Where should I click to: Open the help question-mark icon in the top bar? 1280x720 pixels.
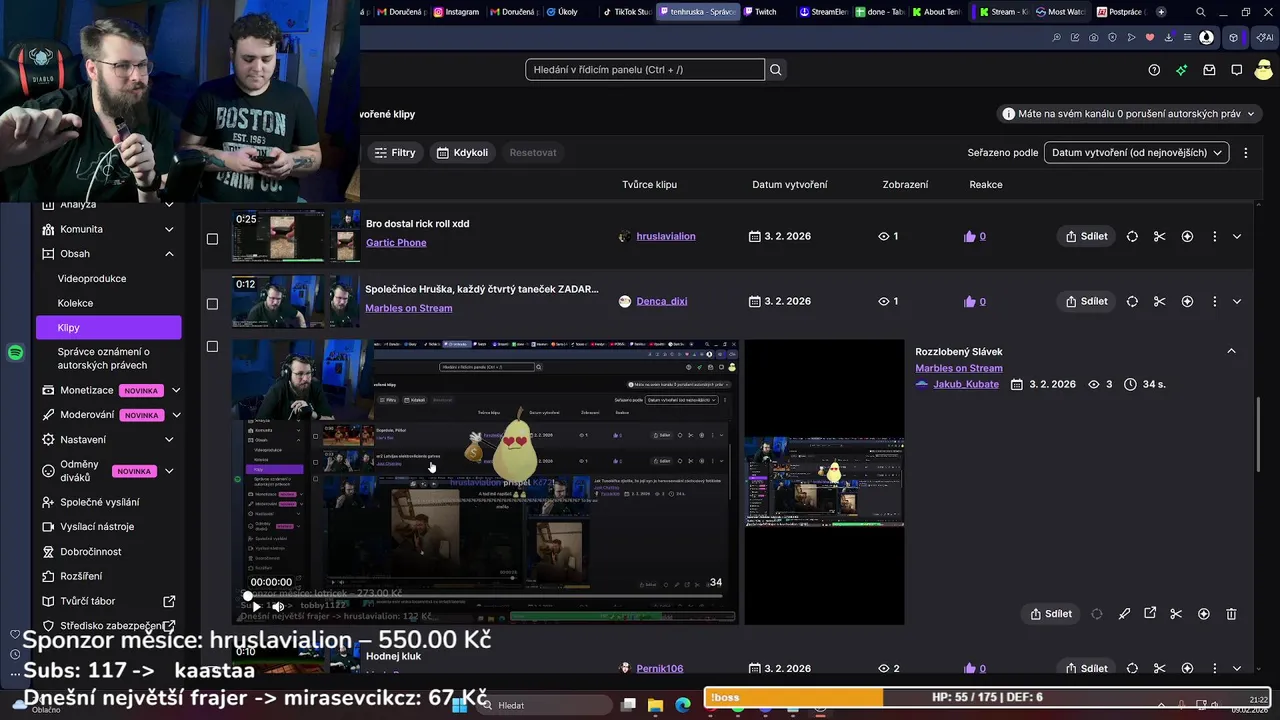[x=1154, y=70]
